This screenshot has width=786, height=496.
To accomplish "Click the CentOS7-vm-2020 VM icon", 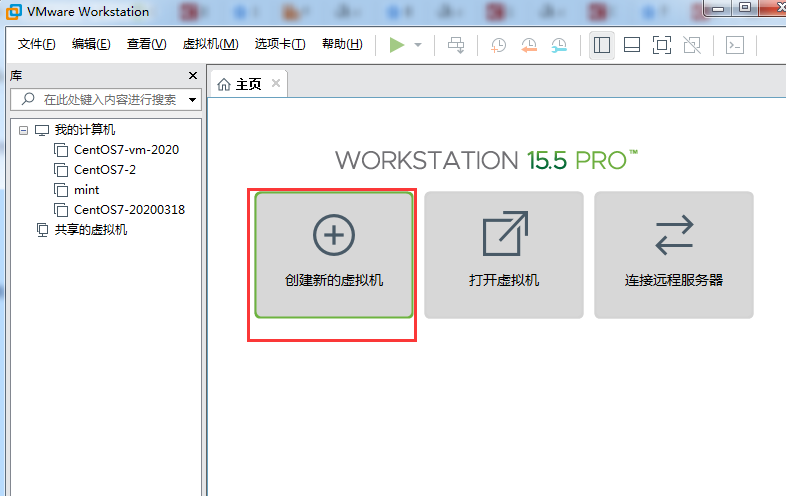I will click(x=61, y=150).
